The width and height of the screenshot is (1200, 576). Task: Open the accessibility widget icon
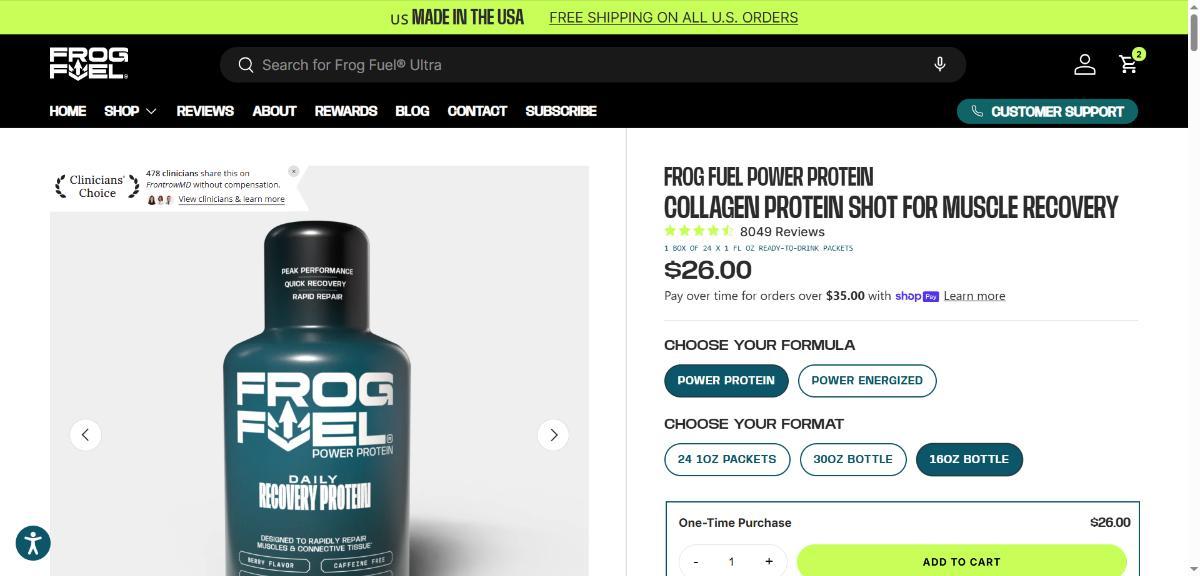coord(33,543)
